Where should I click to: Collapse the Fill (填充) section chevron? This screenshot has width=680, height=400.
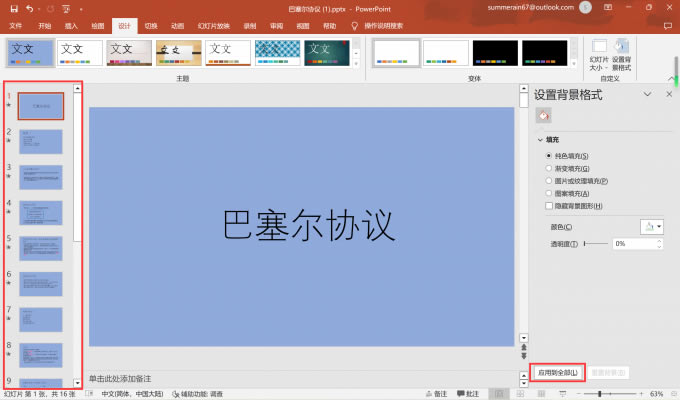tap(541, 140)
